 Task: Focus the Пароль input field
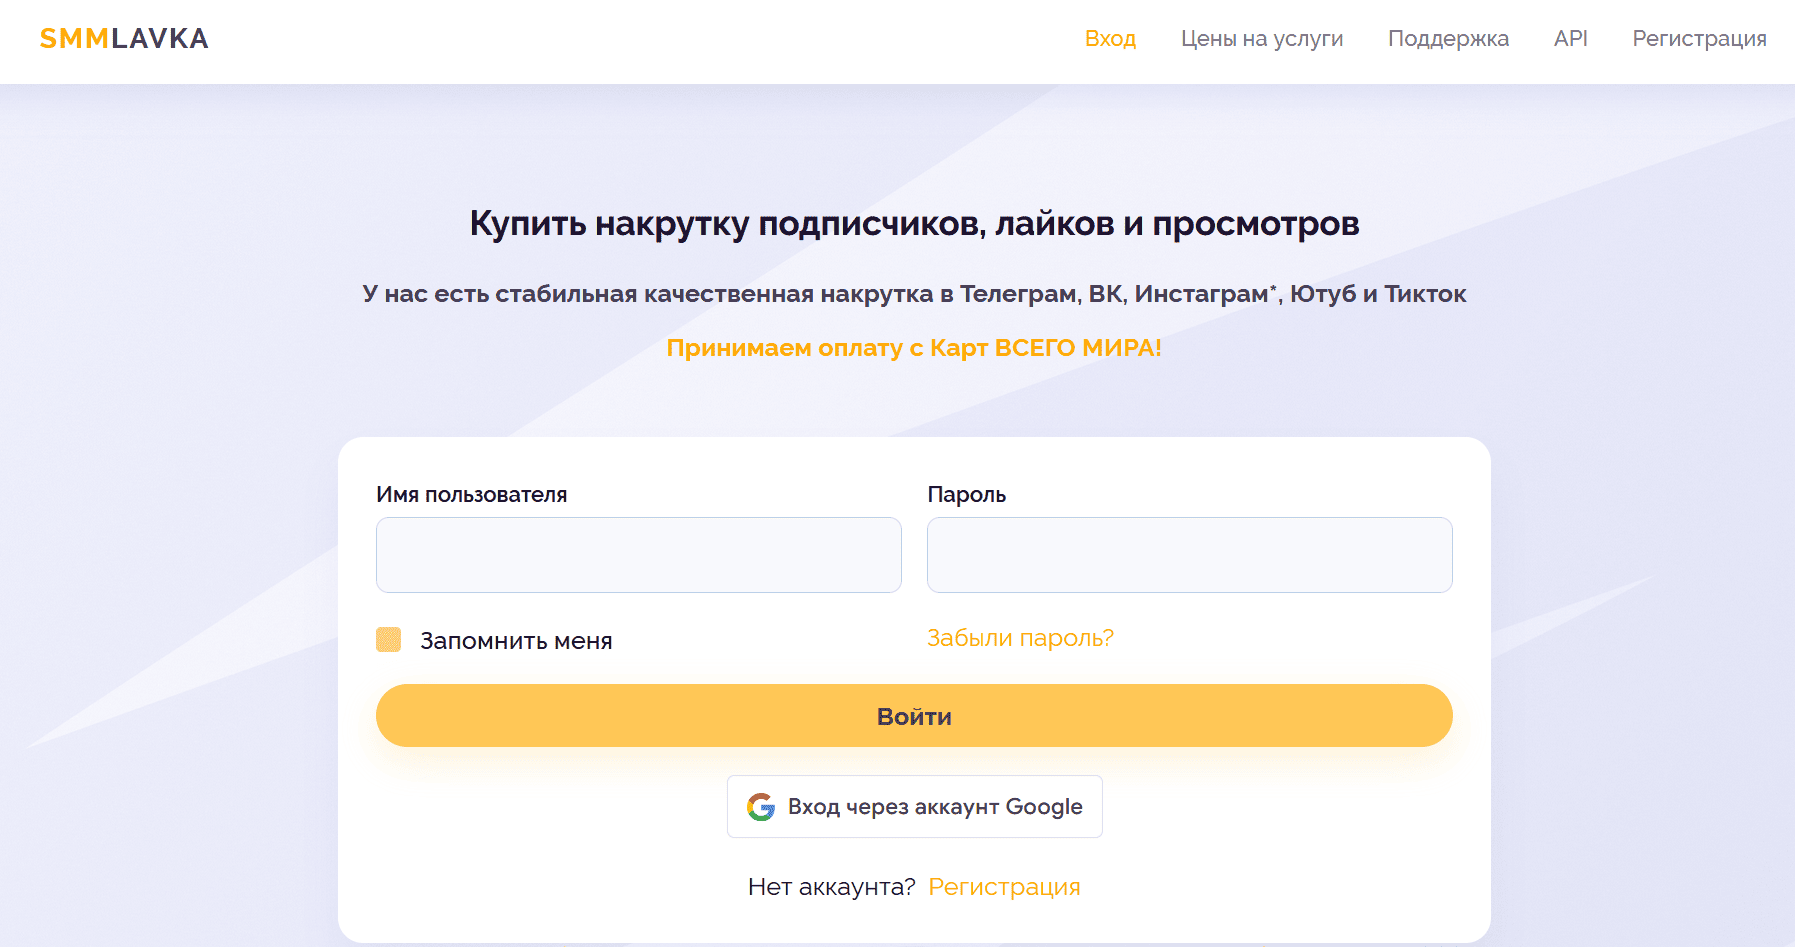(x=1190, y=555)
